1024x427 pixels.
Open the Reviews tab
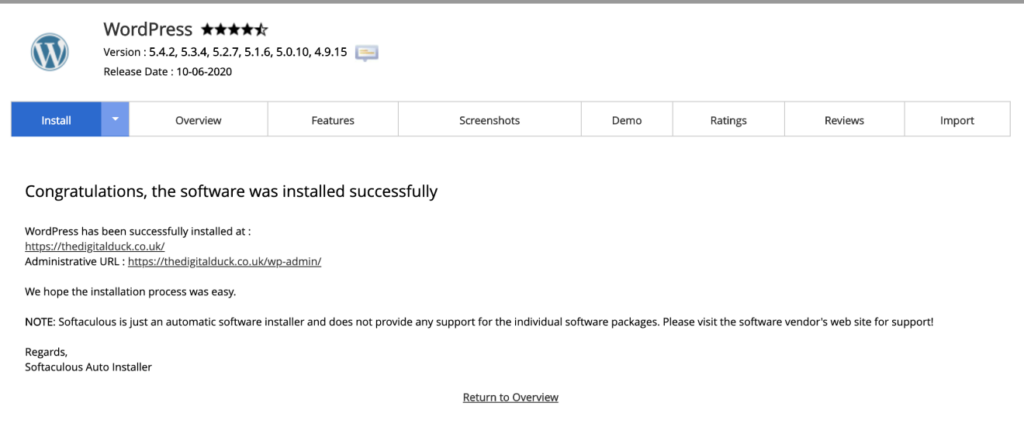844,120
